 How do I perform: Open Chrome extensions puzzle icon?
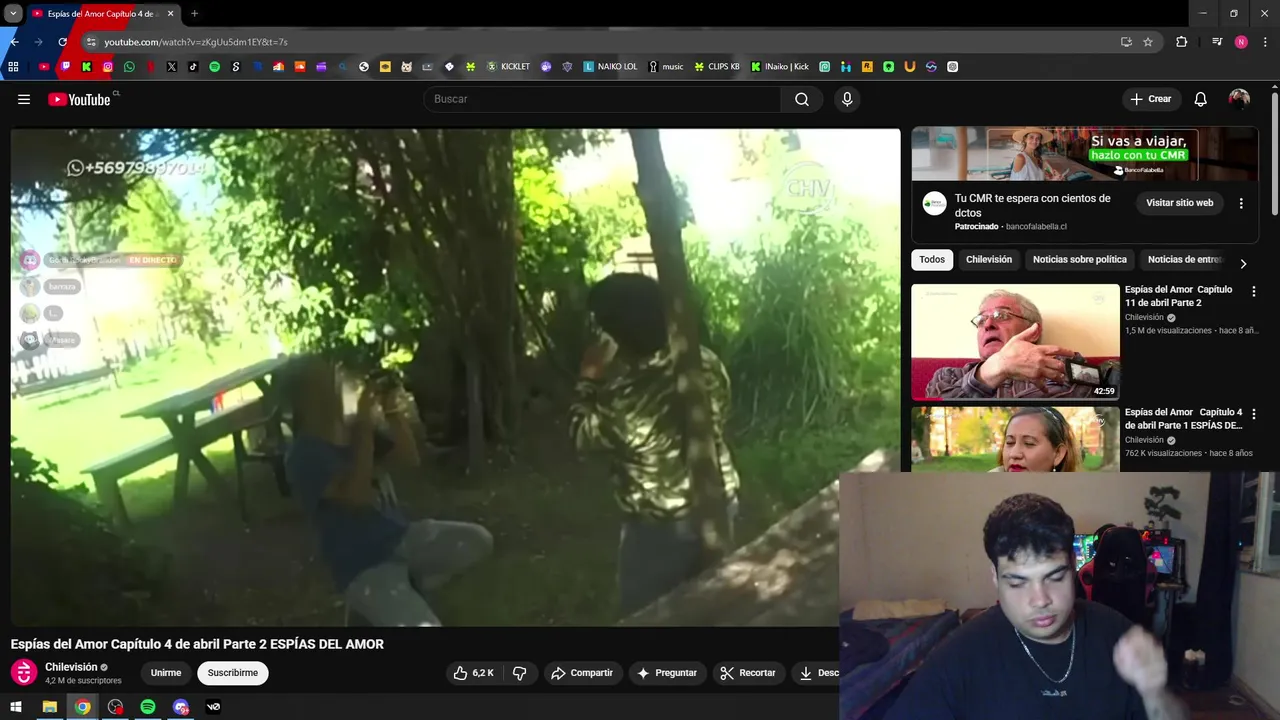coord(1182,42)
